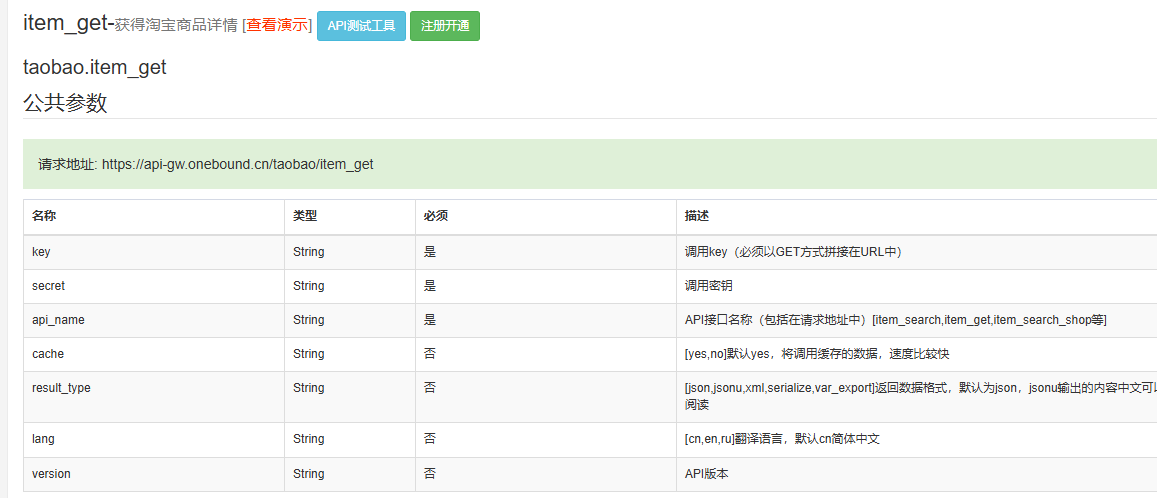Click the 否 value in cache row
Screen dimensions: 1157x498
tap(429, 353)
